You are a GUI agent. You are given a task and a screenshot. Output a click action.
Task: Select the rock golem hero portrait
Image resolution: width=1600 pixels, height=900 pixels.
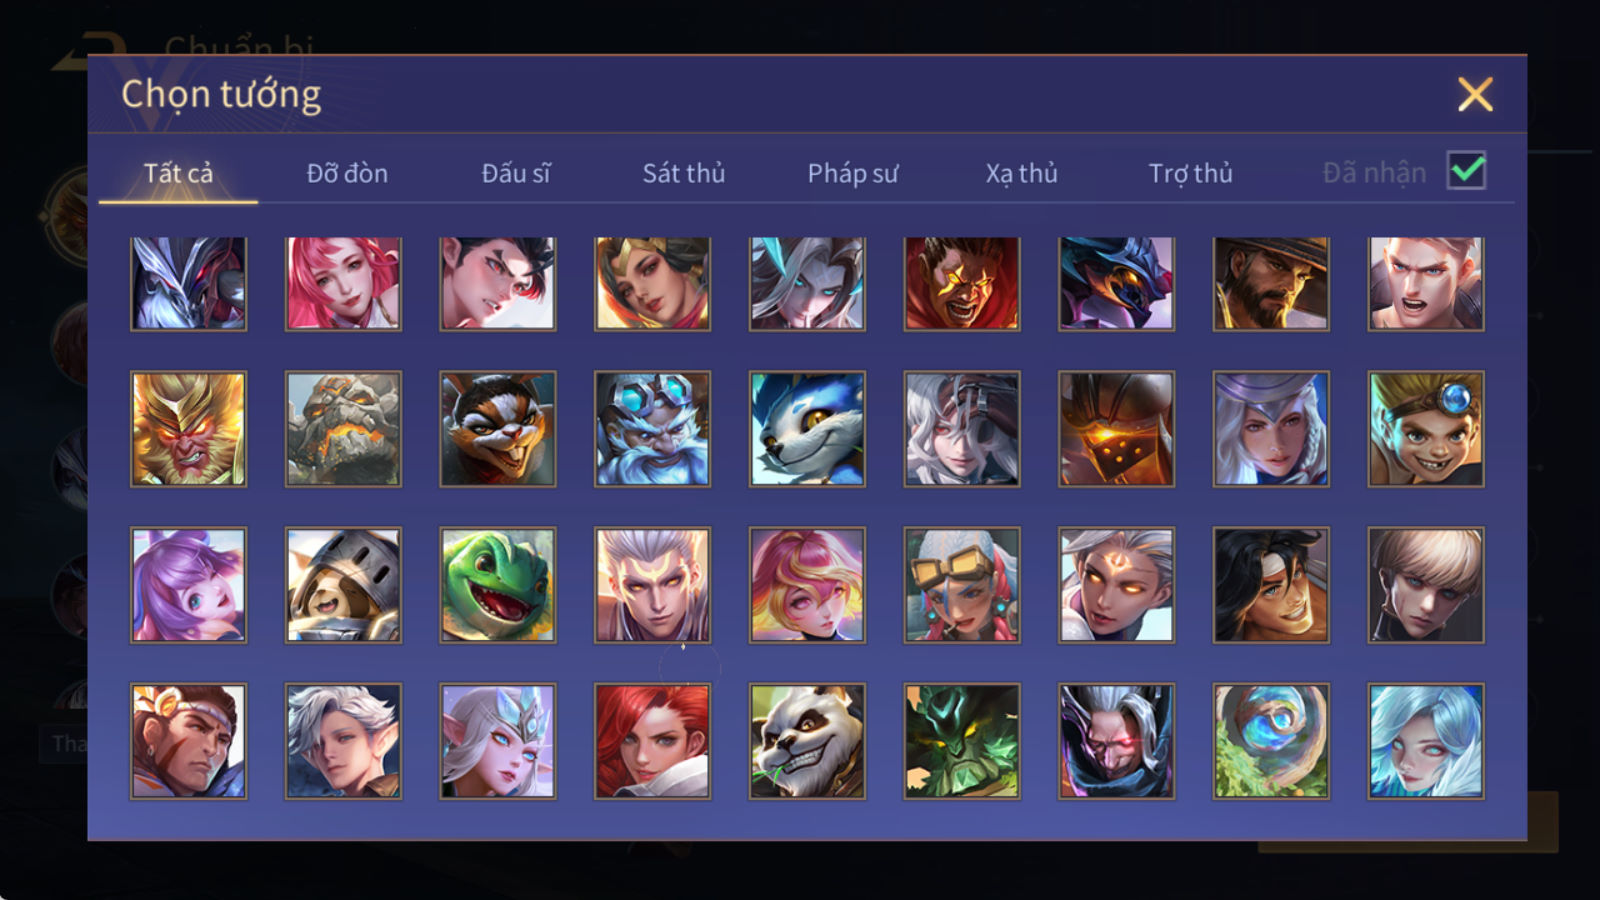coord(343,429)
